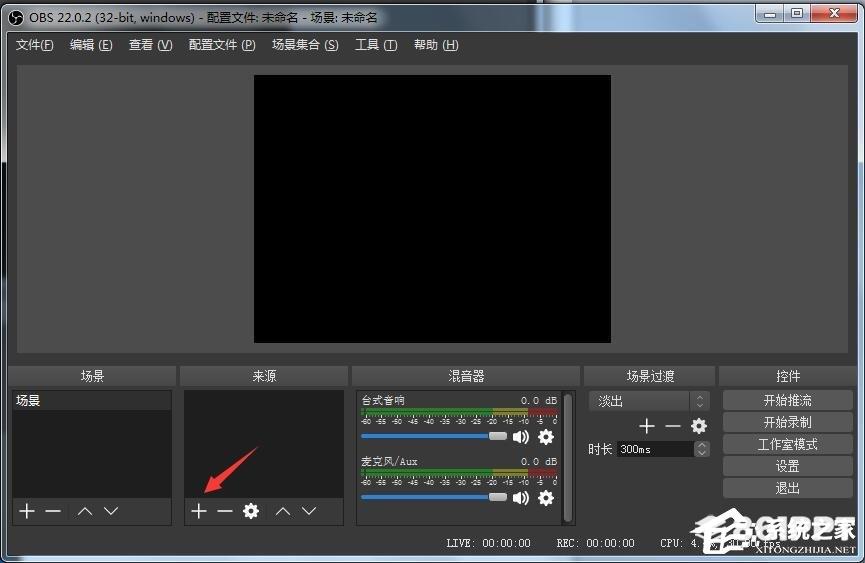Remove the selected scene

point(53,511)
